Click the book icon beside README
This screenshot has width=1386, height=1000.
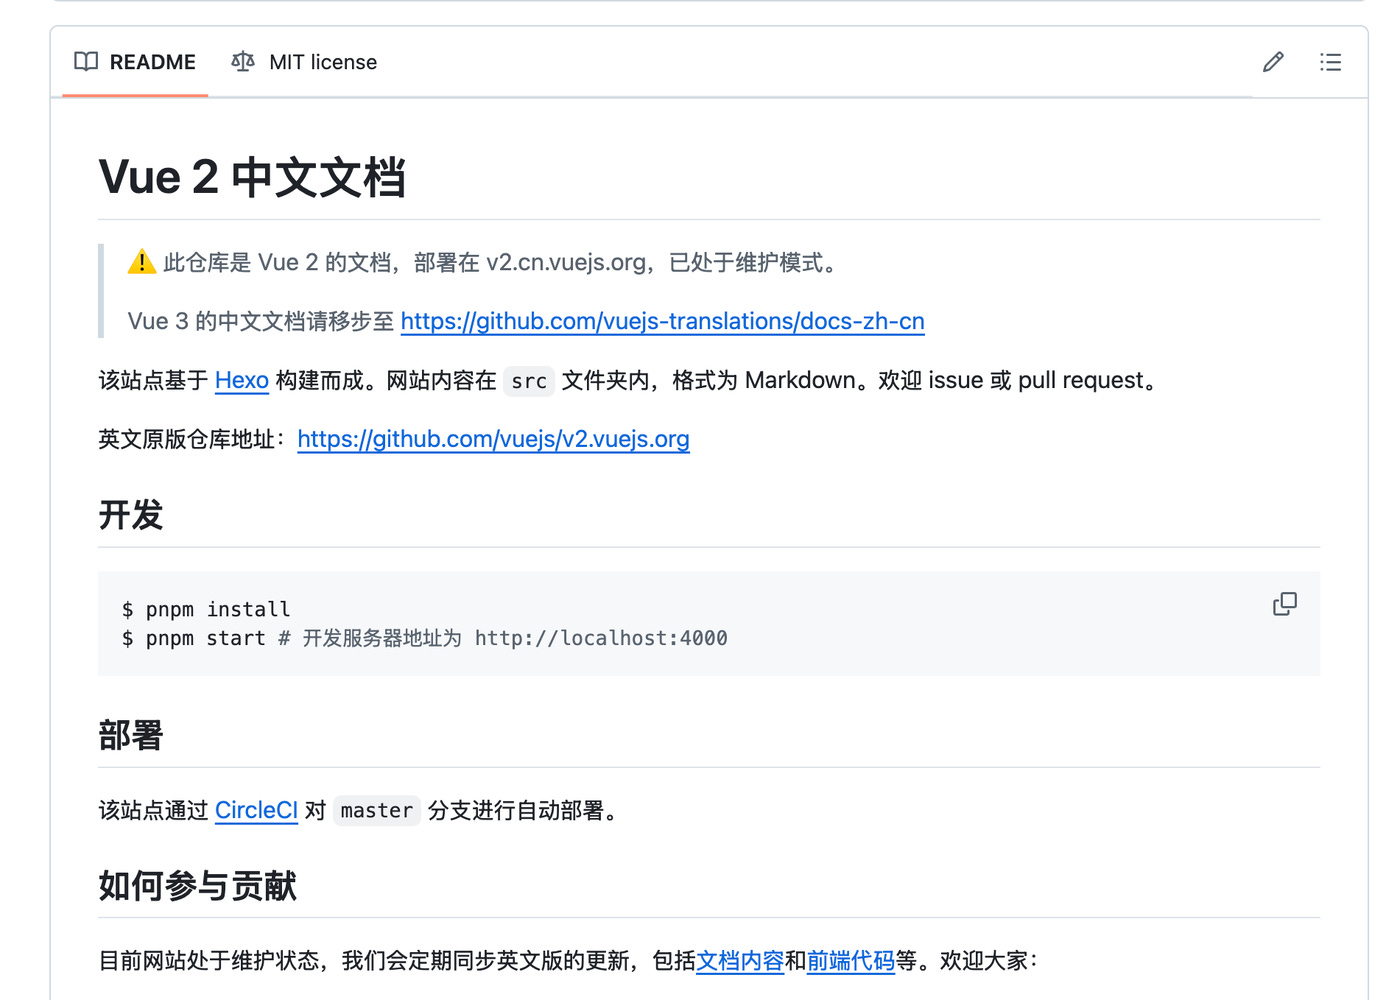click(86, 62)
